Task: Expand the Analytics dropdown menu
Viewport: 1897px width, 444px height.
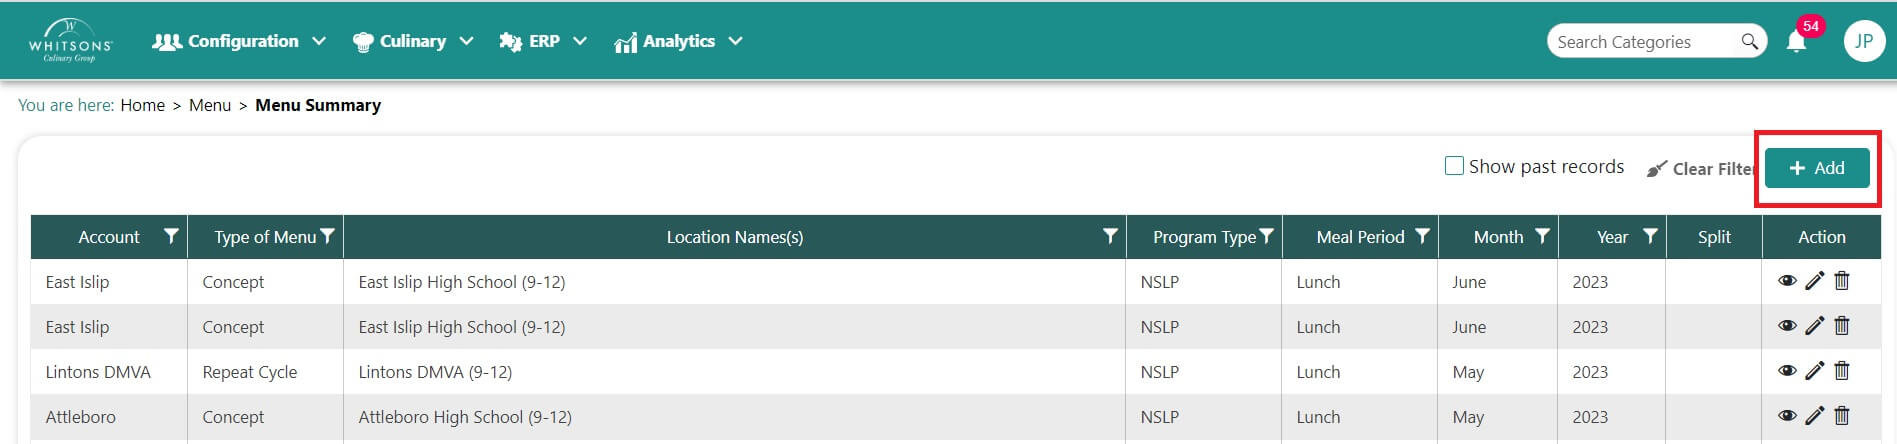Action: click(678, 42)
